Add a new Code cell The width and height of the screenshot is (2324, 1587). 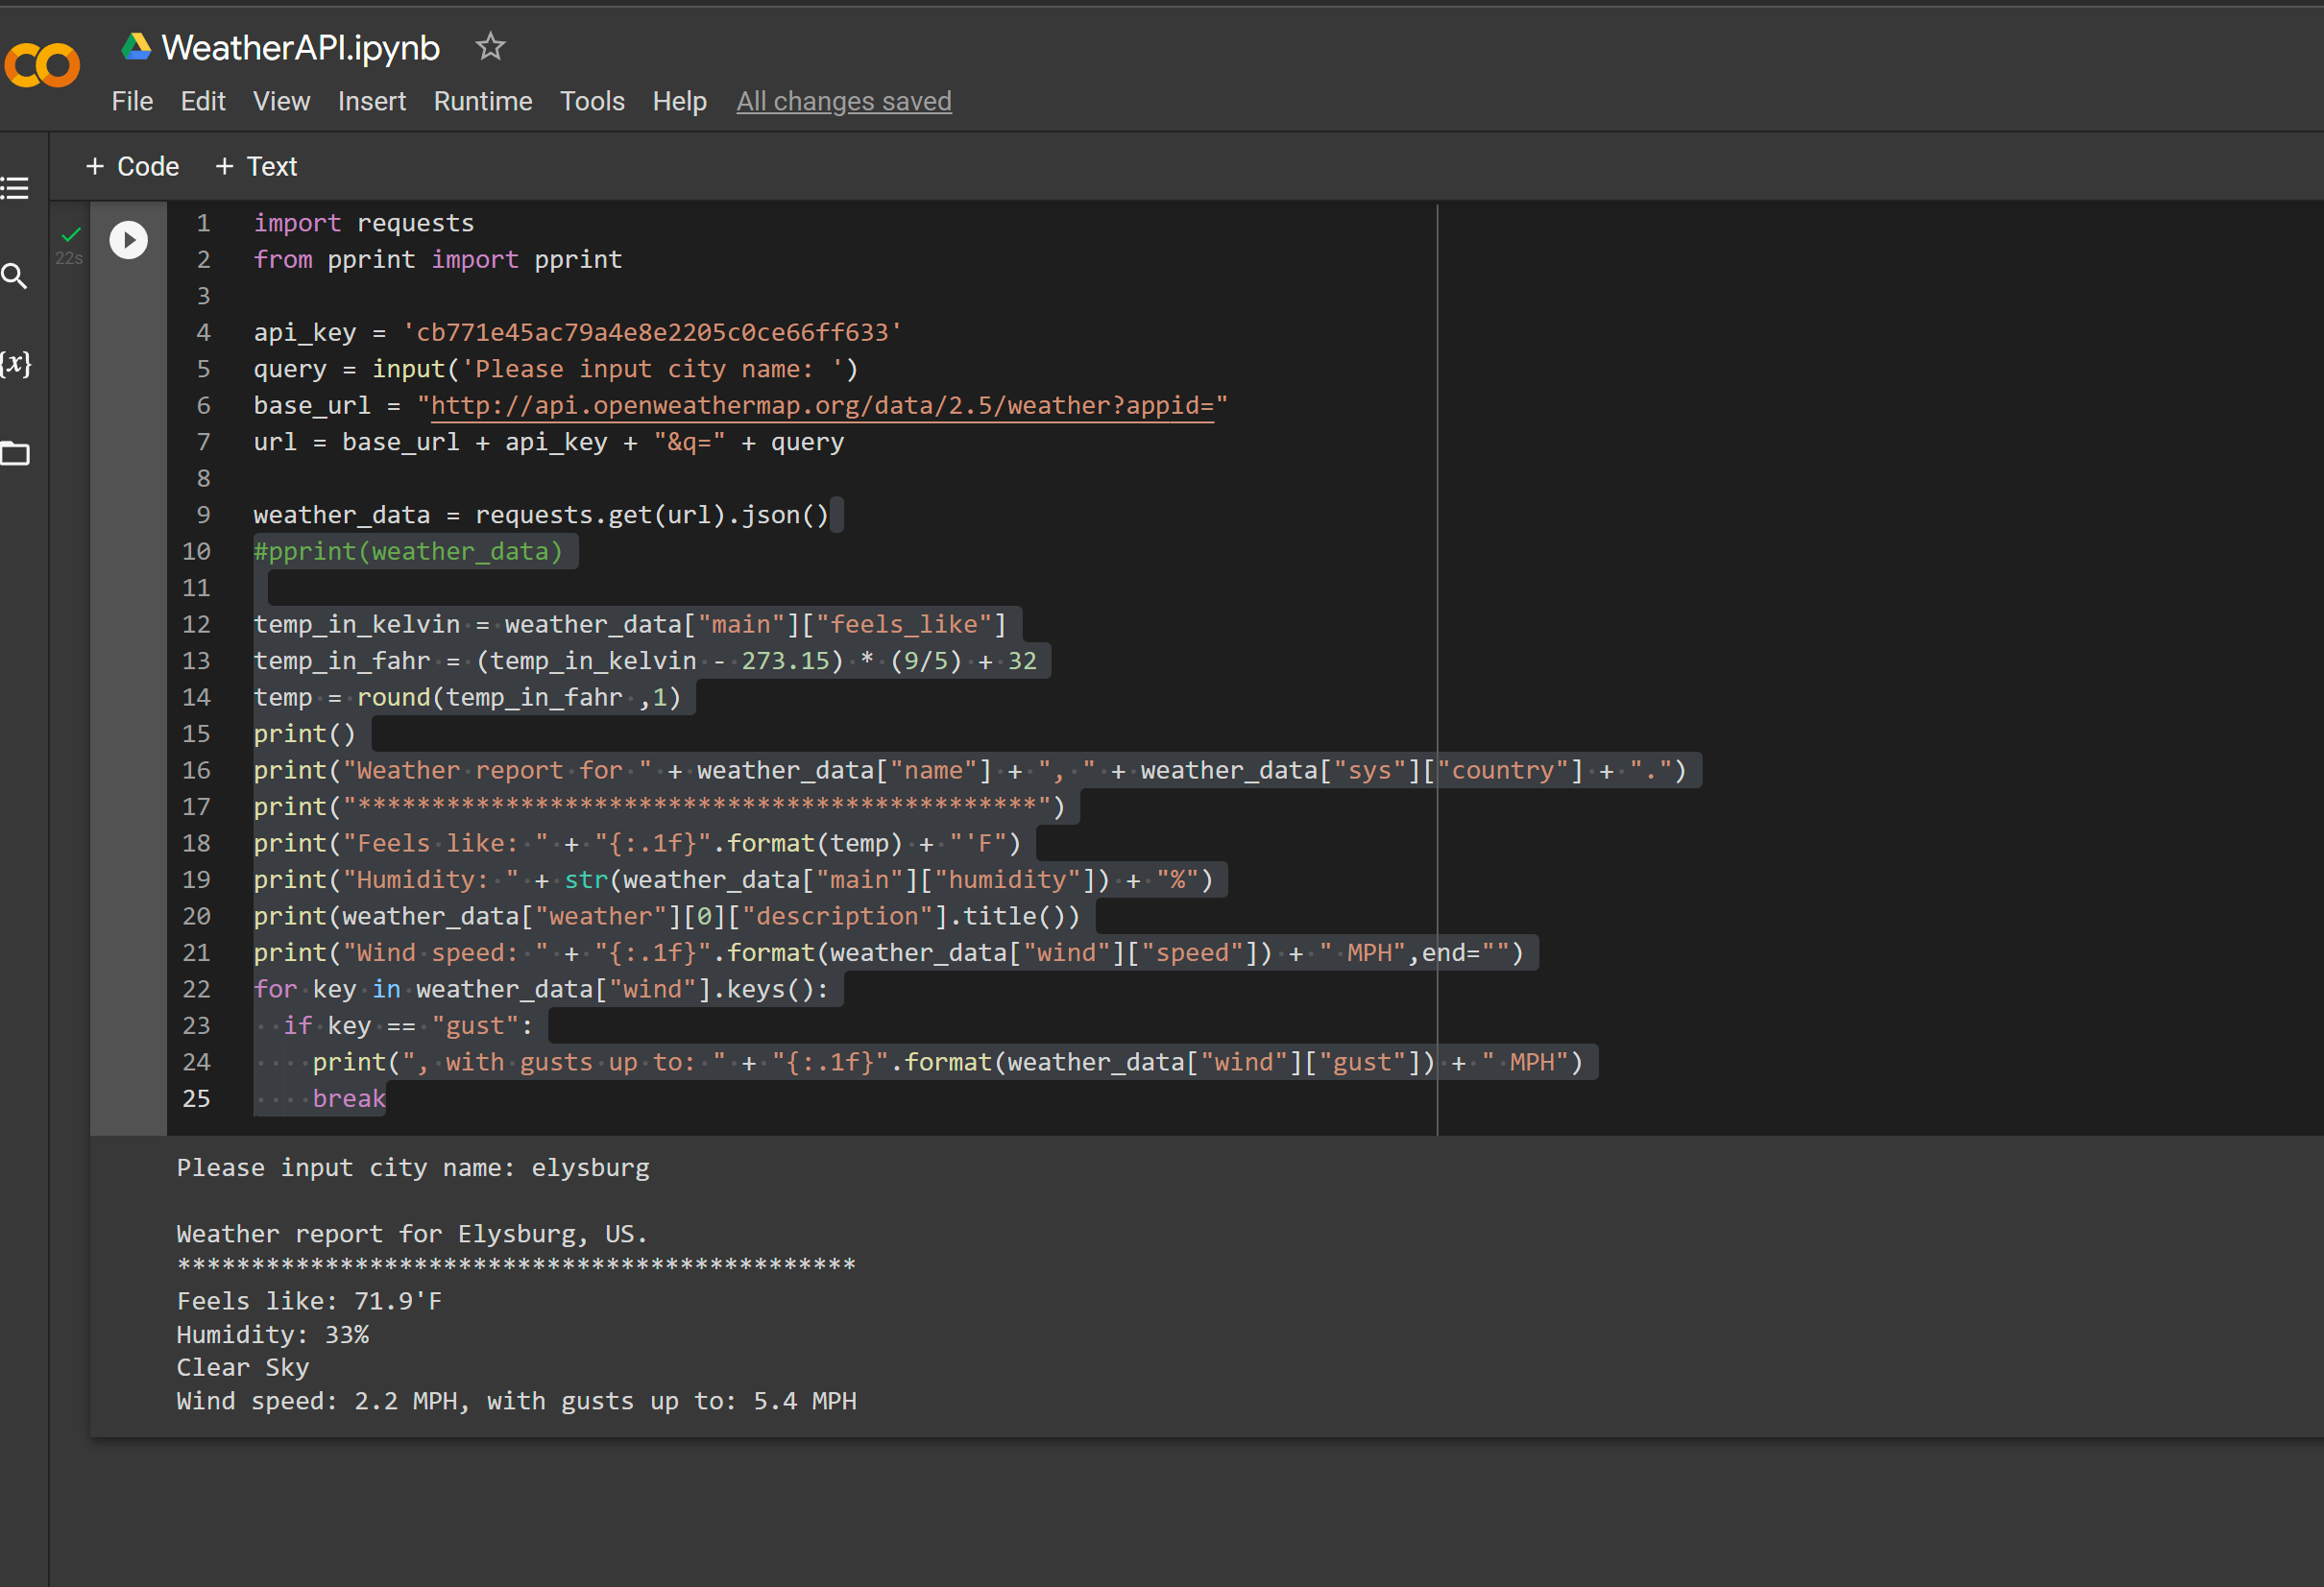(x=133, y=166)
